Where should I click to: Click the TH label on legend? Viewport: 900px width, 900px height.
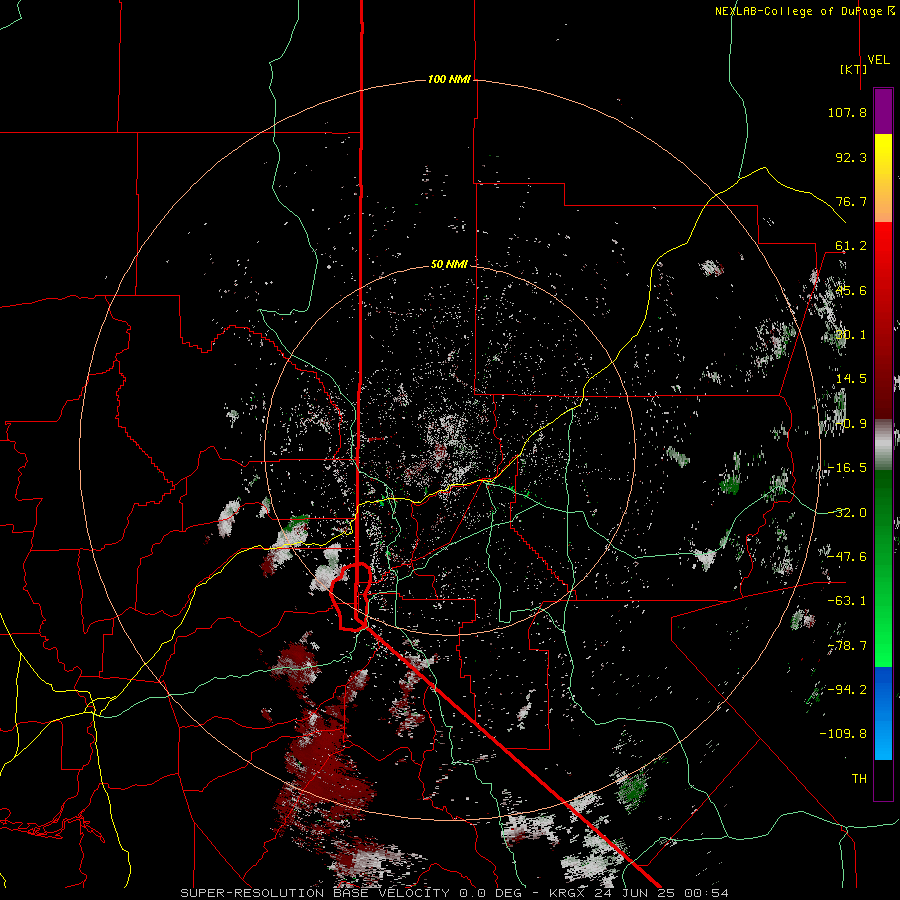click(x=859, y=778)
